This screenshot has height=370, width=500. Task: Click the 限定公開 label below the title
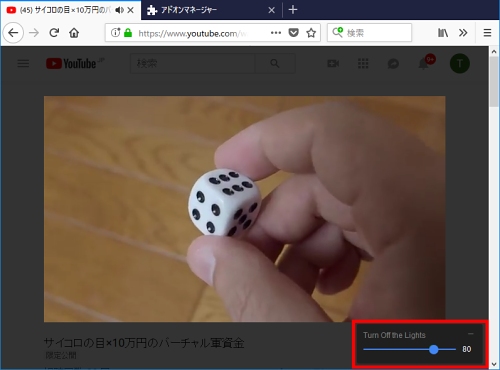[x=61, y=355]
